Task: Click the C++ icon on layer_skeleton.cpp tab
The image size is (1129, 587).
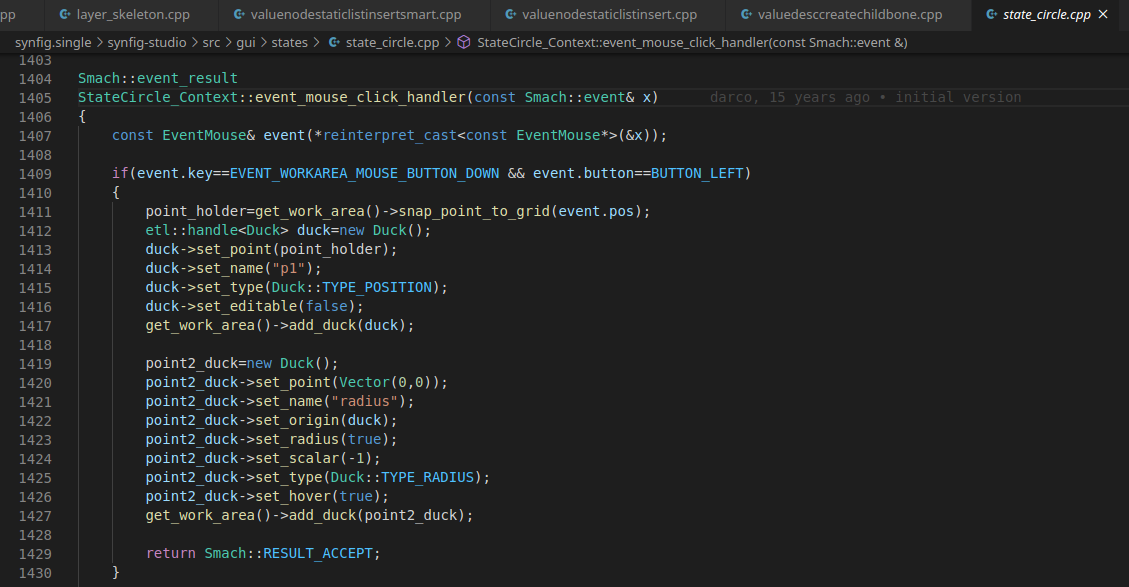Action: pyautogui.click(x=64, y=15)
